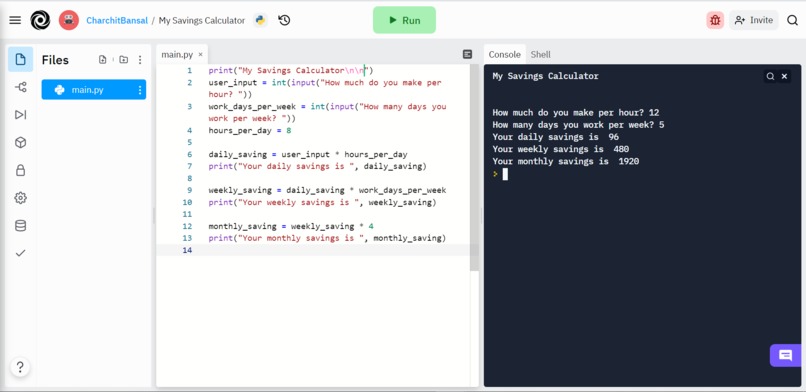806x392 pixels.
Task: Click the Files panel heading
Action: [x=55, y=60]
